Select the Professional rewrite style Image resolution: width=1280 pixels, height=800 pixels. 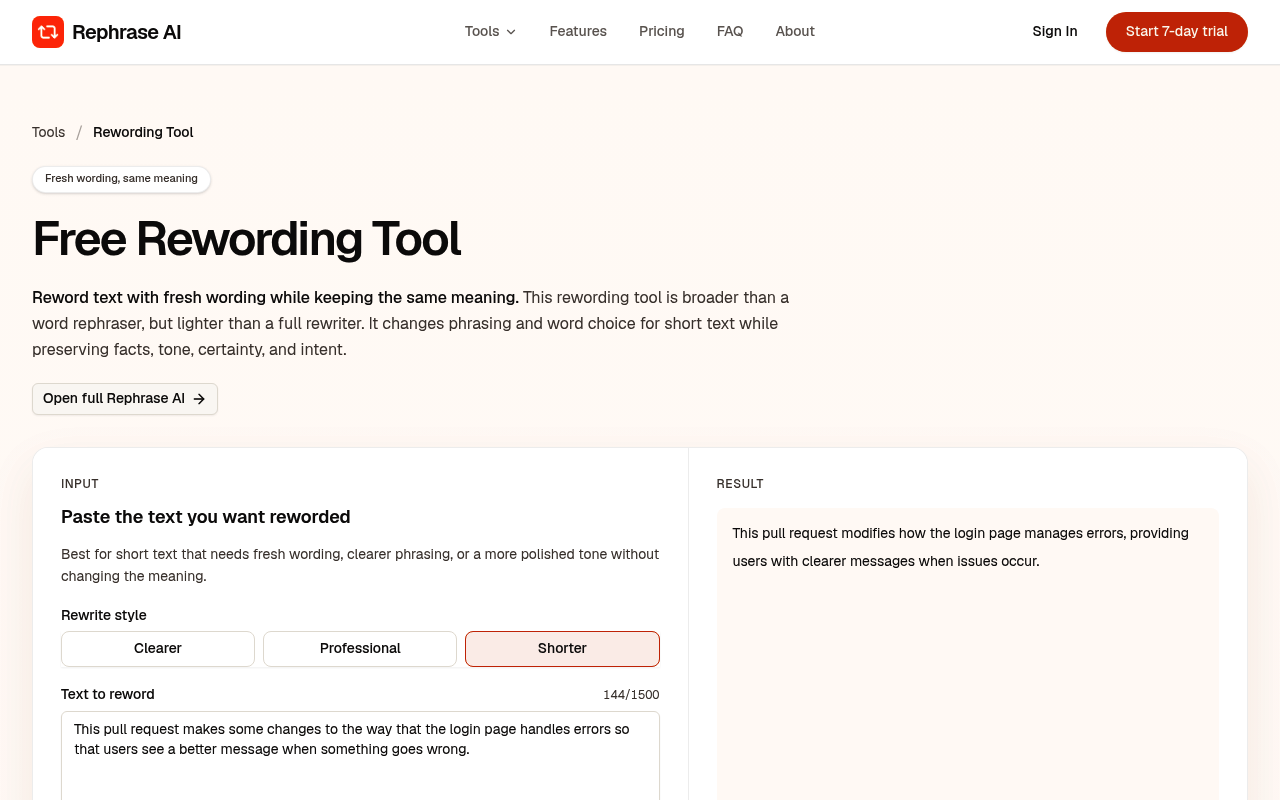click(x=360, y=649)
